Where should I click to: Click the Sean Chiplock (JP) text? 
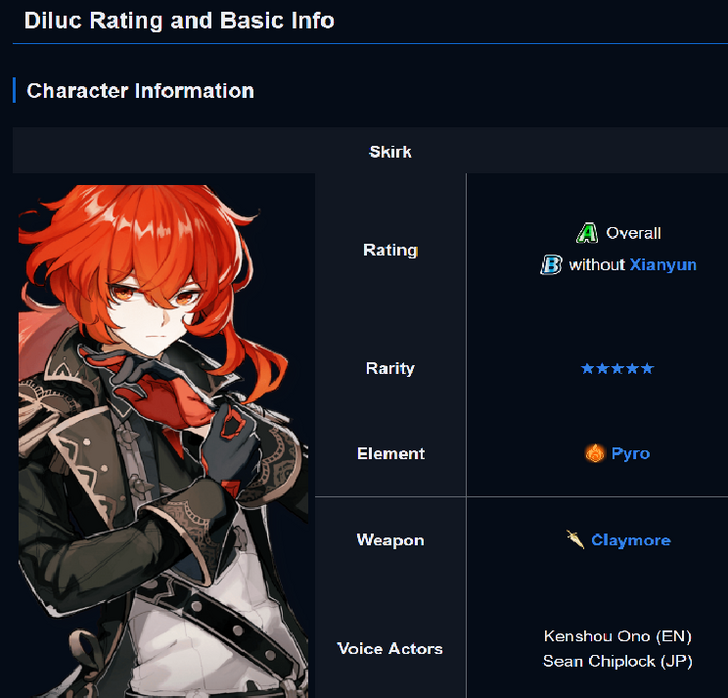click(618, 661)
